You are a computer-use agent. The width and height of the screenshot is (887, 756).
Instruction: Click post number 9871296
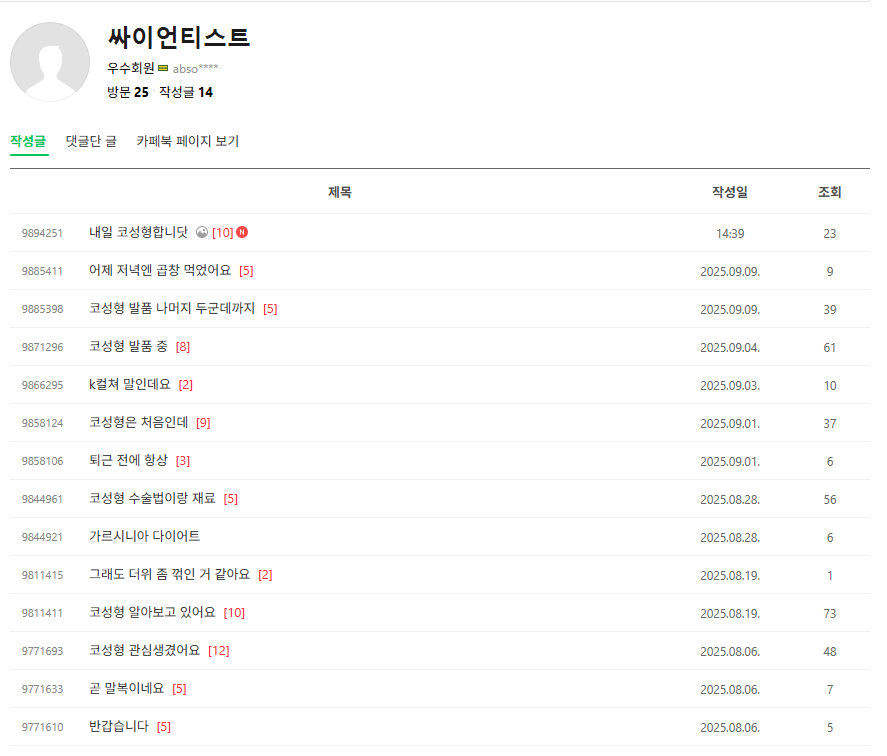click(x=42, y=347)
